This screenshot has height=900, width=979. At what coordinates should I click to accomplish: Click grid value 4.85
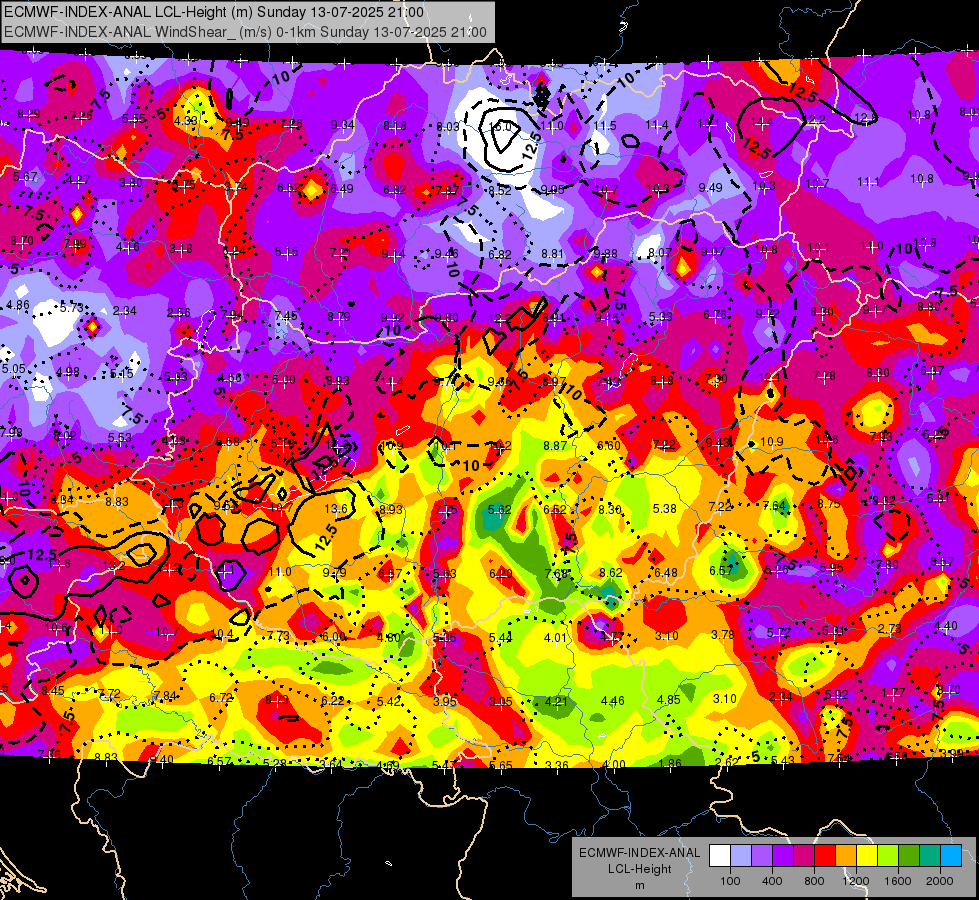[669, 700]
